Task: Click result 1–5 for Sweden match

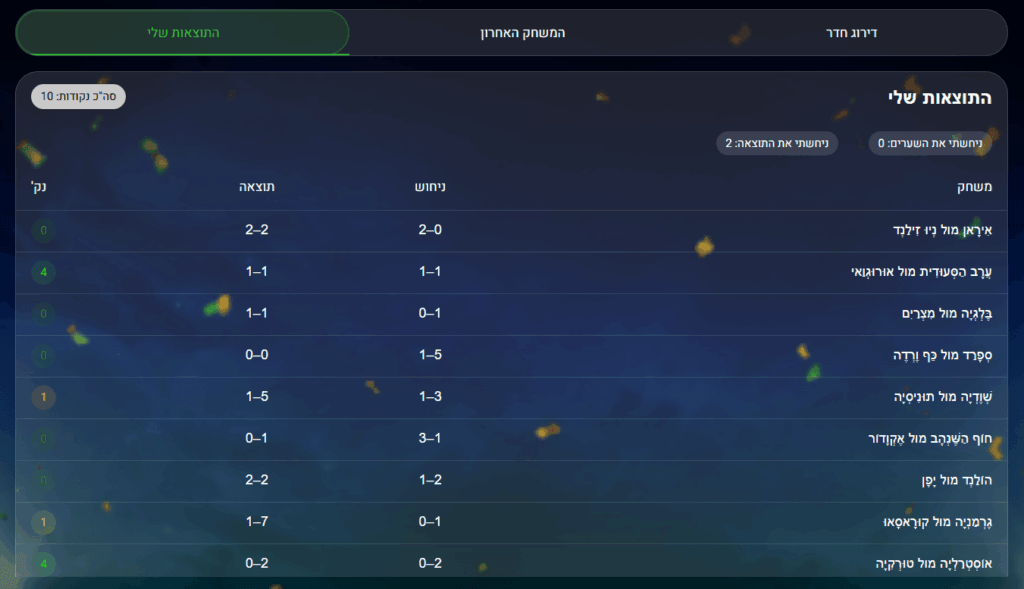Action: coord(257,397)
